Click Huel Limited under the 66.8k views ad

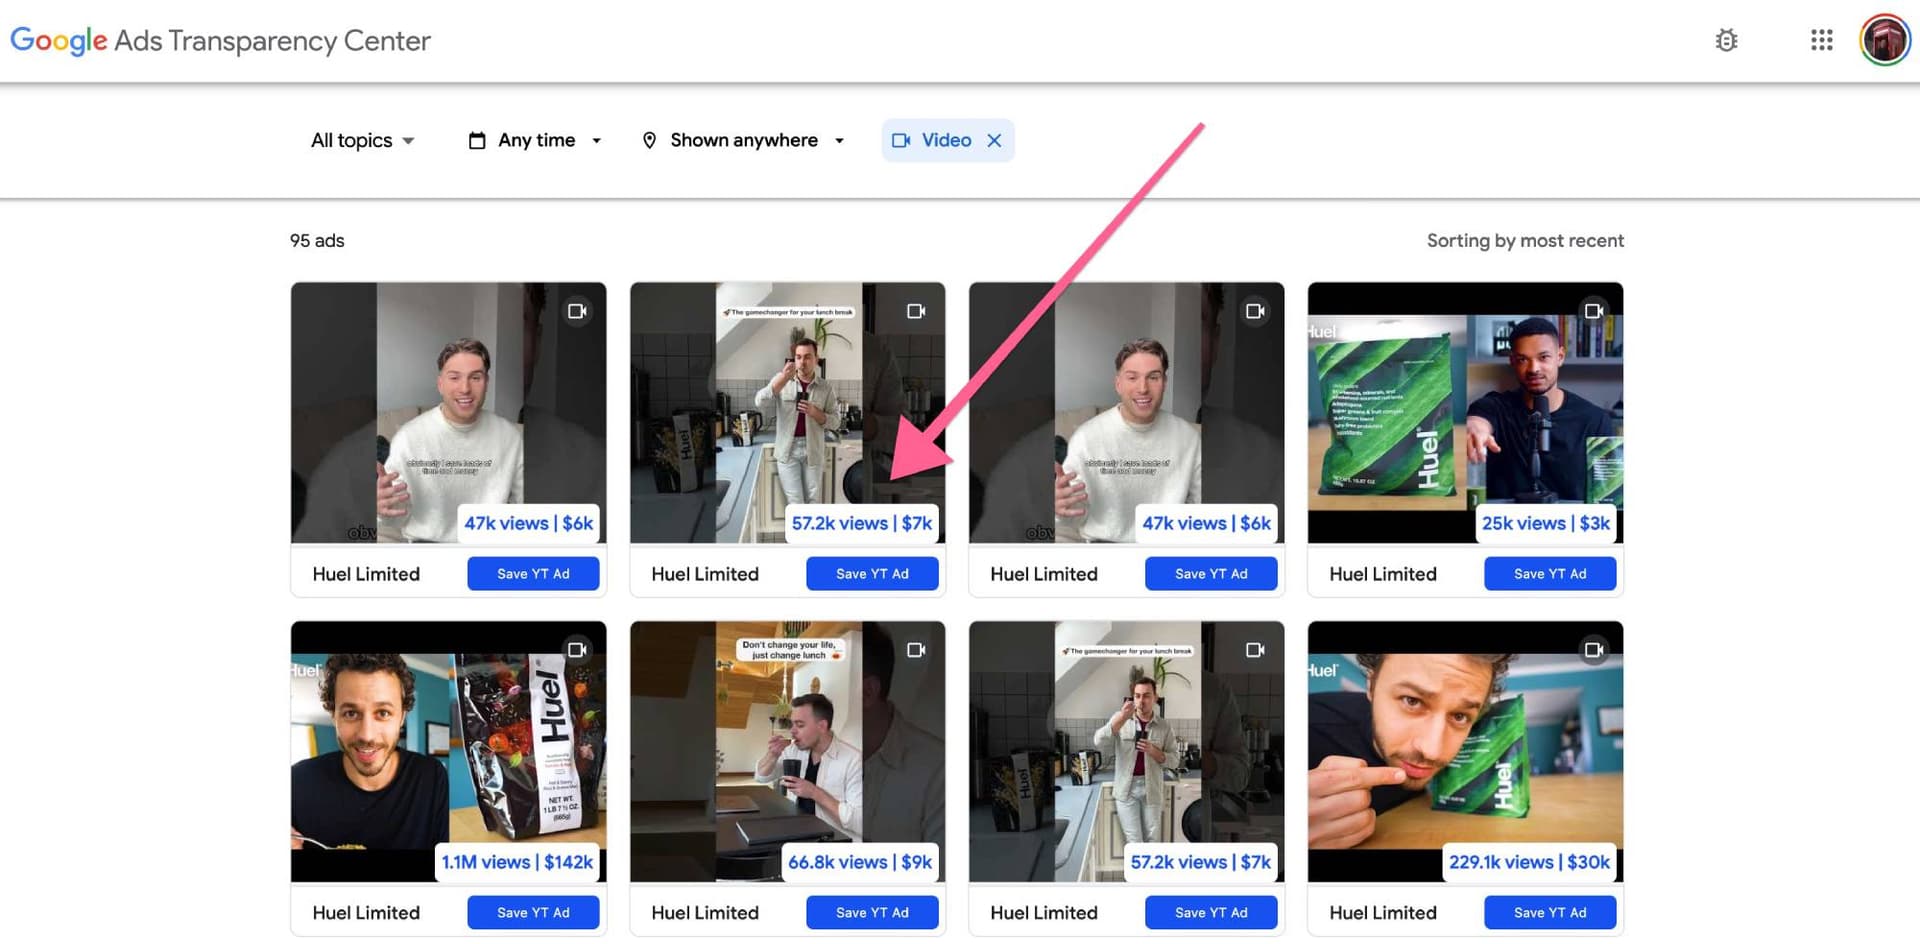[705, 913]
